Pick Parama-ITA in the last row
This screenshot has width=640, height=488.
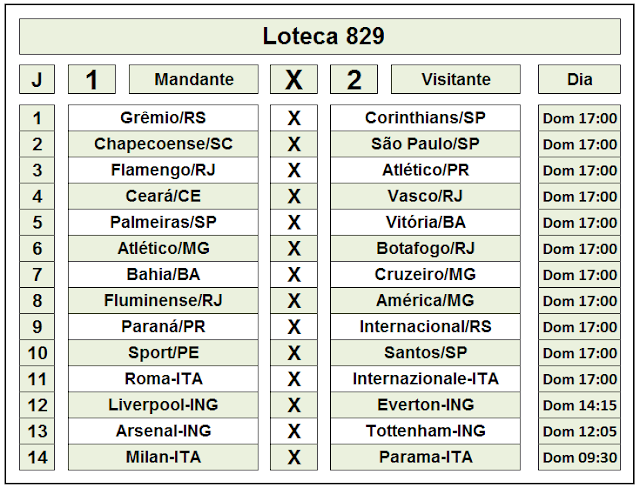click(425, 457)
